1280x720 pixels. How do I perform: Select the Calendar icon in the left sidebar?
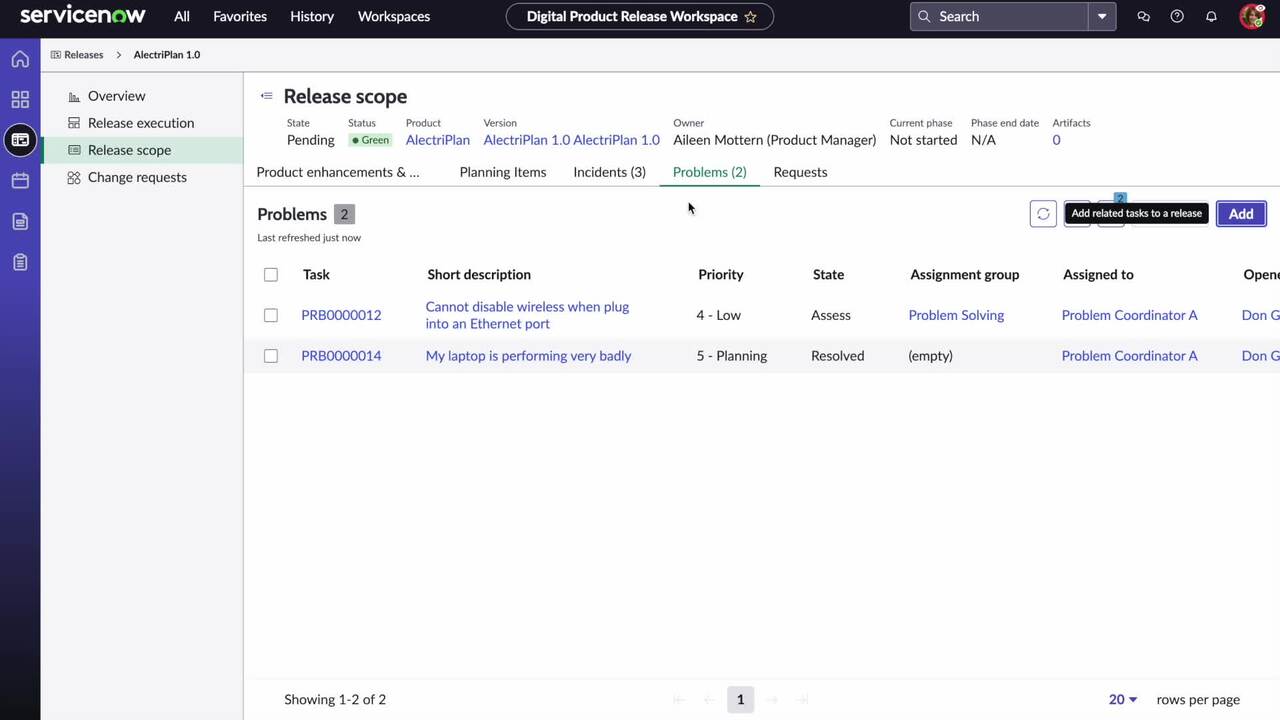point(20,180)
